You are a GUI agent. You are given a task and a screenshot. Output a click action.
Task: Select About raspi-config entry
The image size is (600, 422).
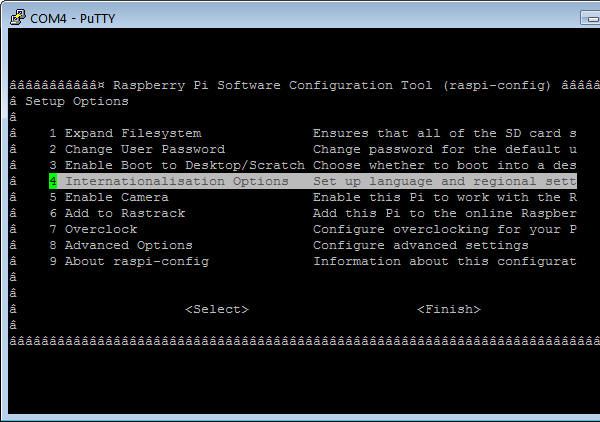tap(136, 261)
